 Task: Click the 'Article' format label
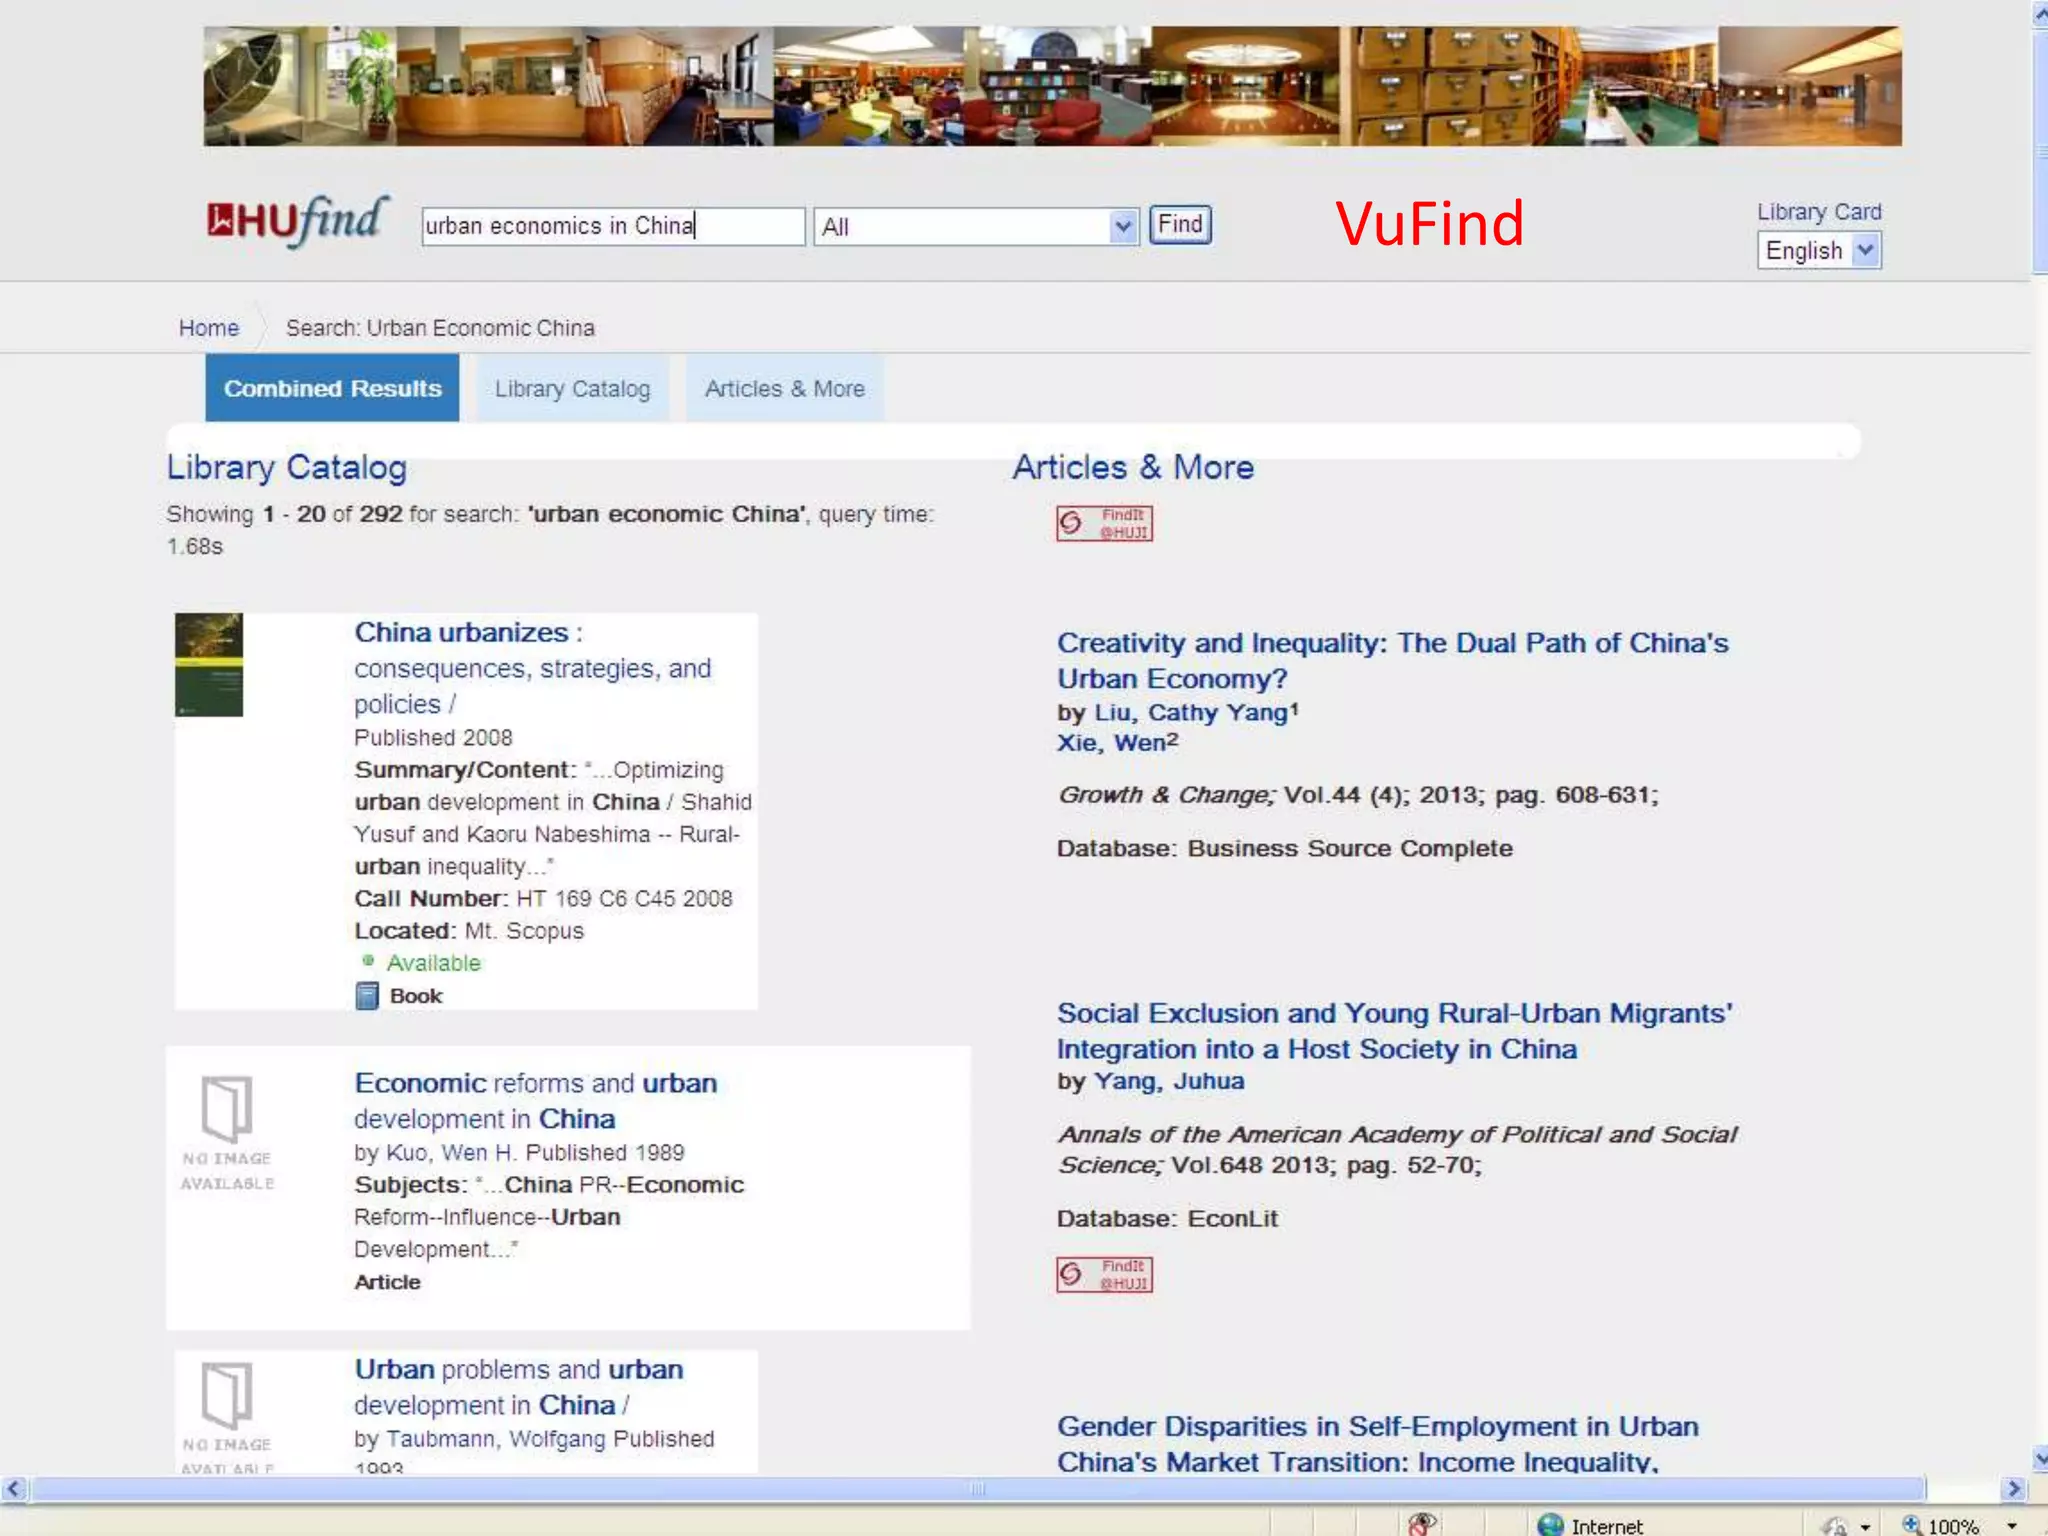point(388,1282)
